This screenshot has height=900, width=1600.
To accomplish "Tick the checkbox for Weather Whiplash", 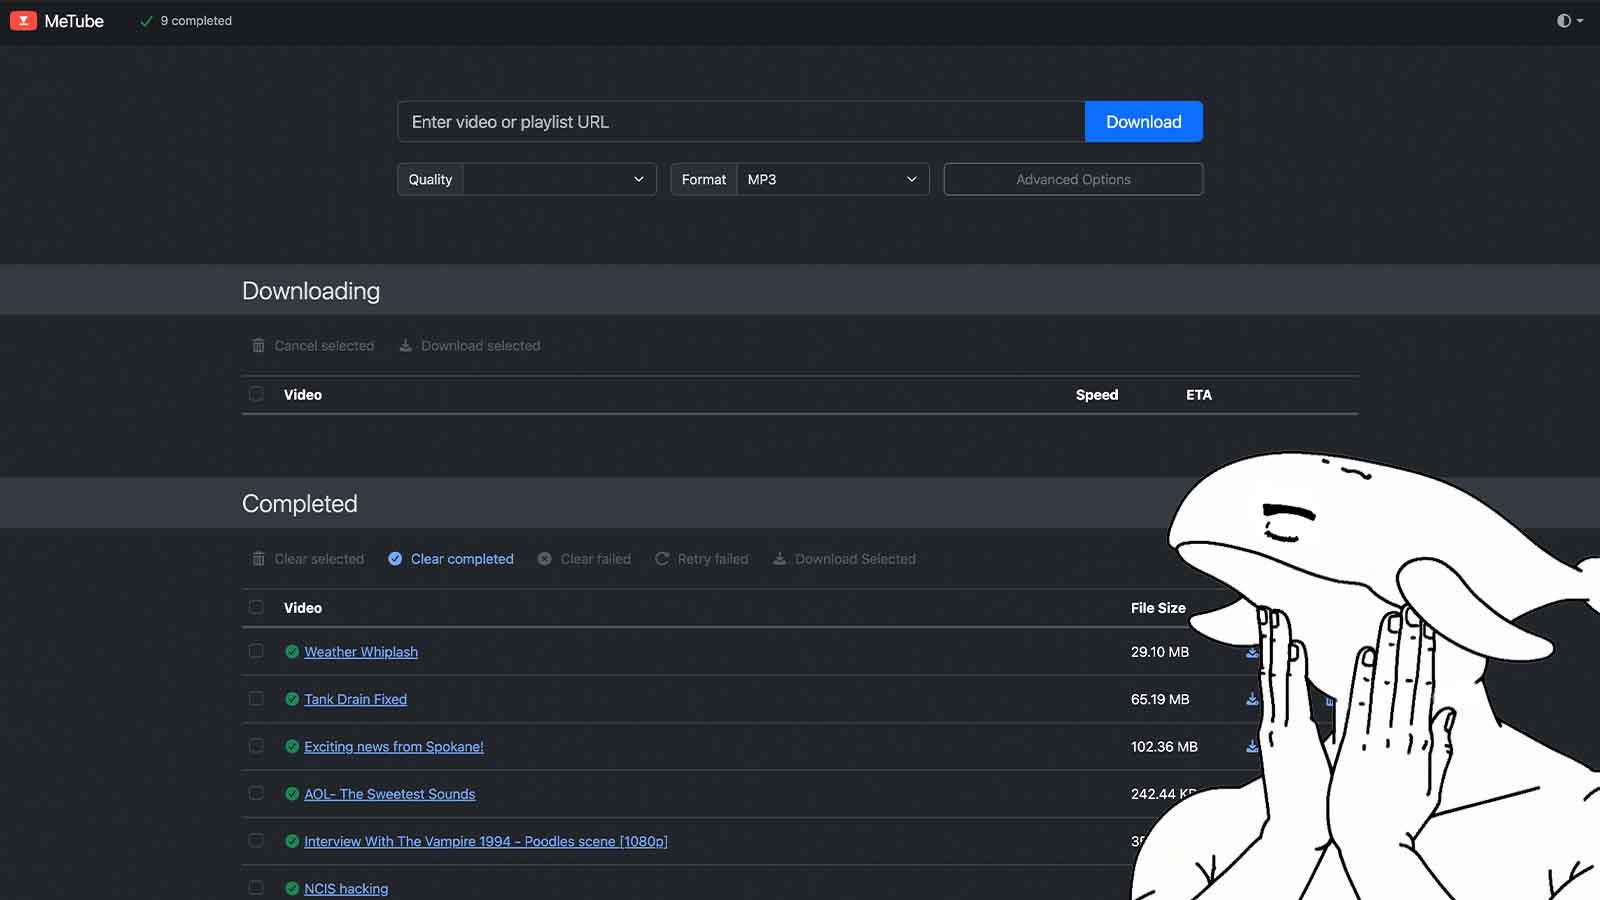I will [256, 651].
